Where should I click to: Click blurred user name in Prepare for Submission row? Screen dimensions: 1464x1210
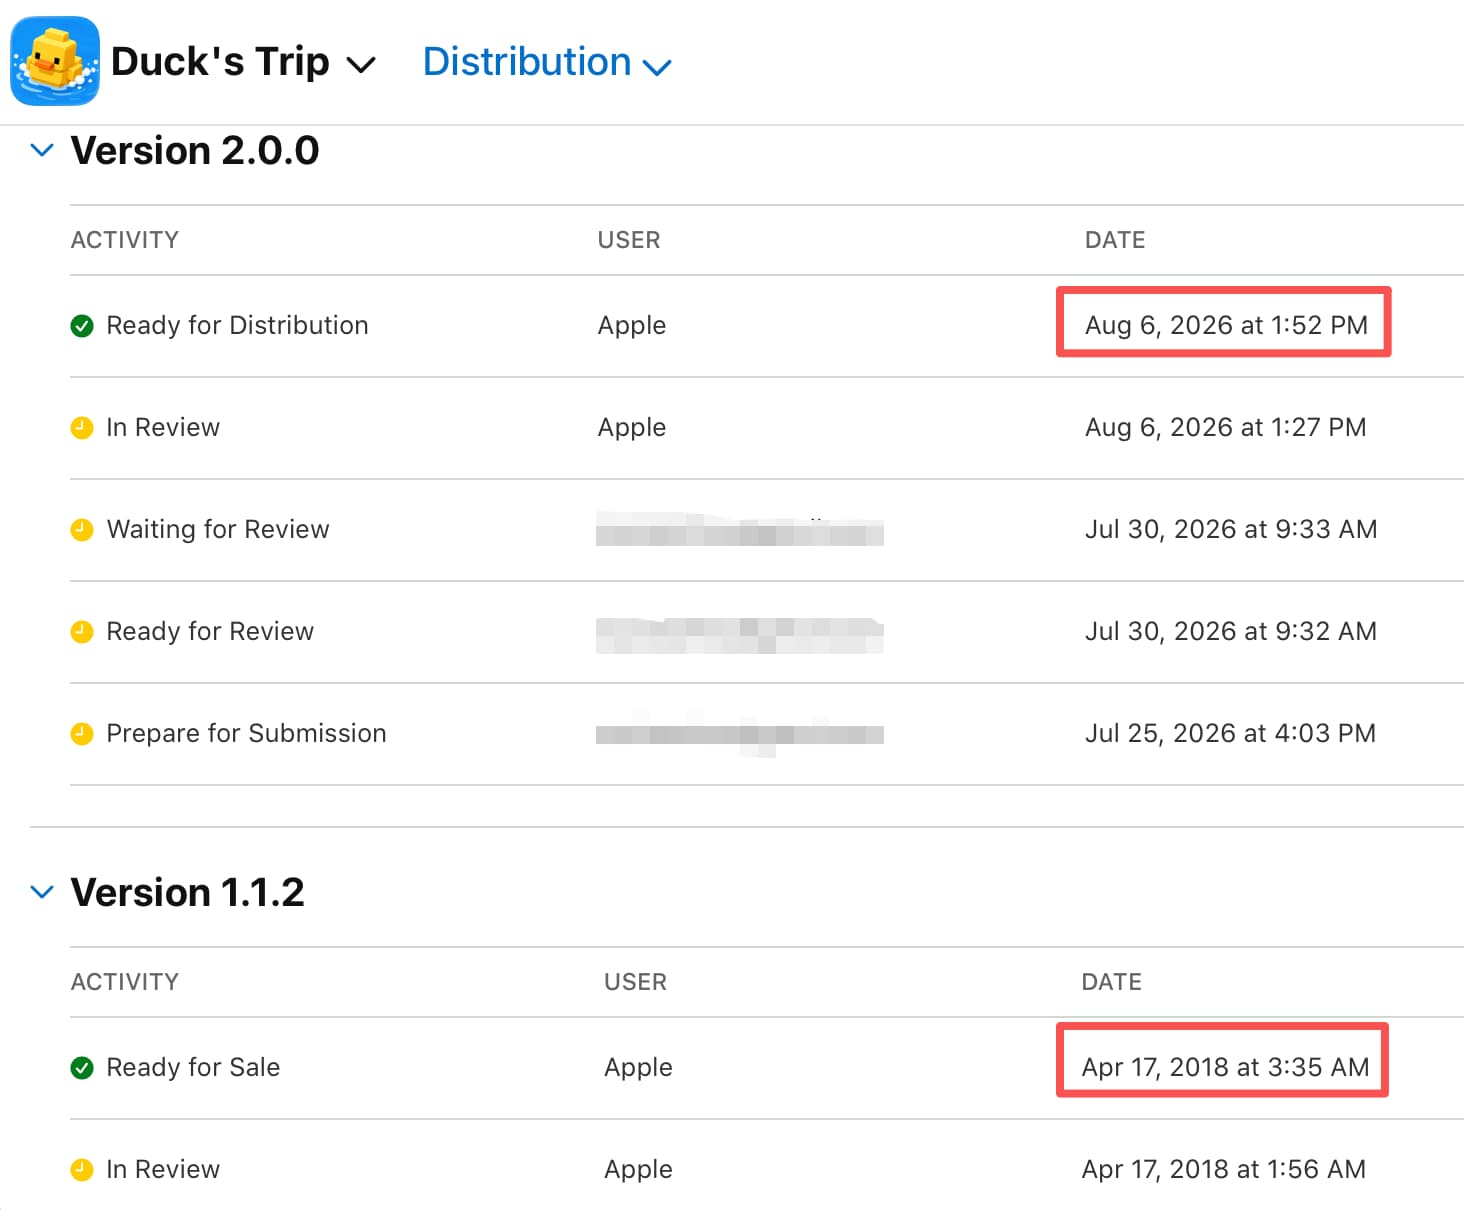[740, 735]
